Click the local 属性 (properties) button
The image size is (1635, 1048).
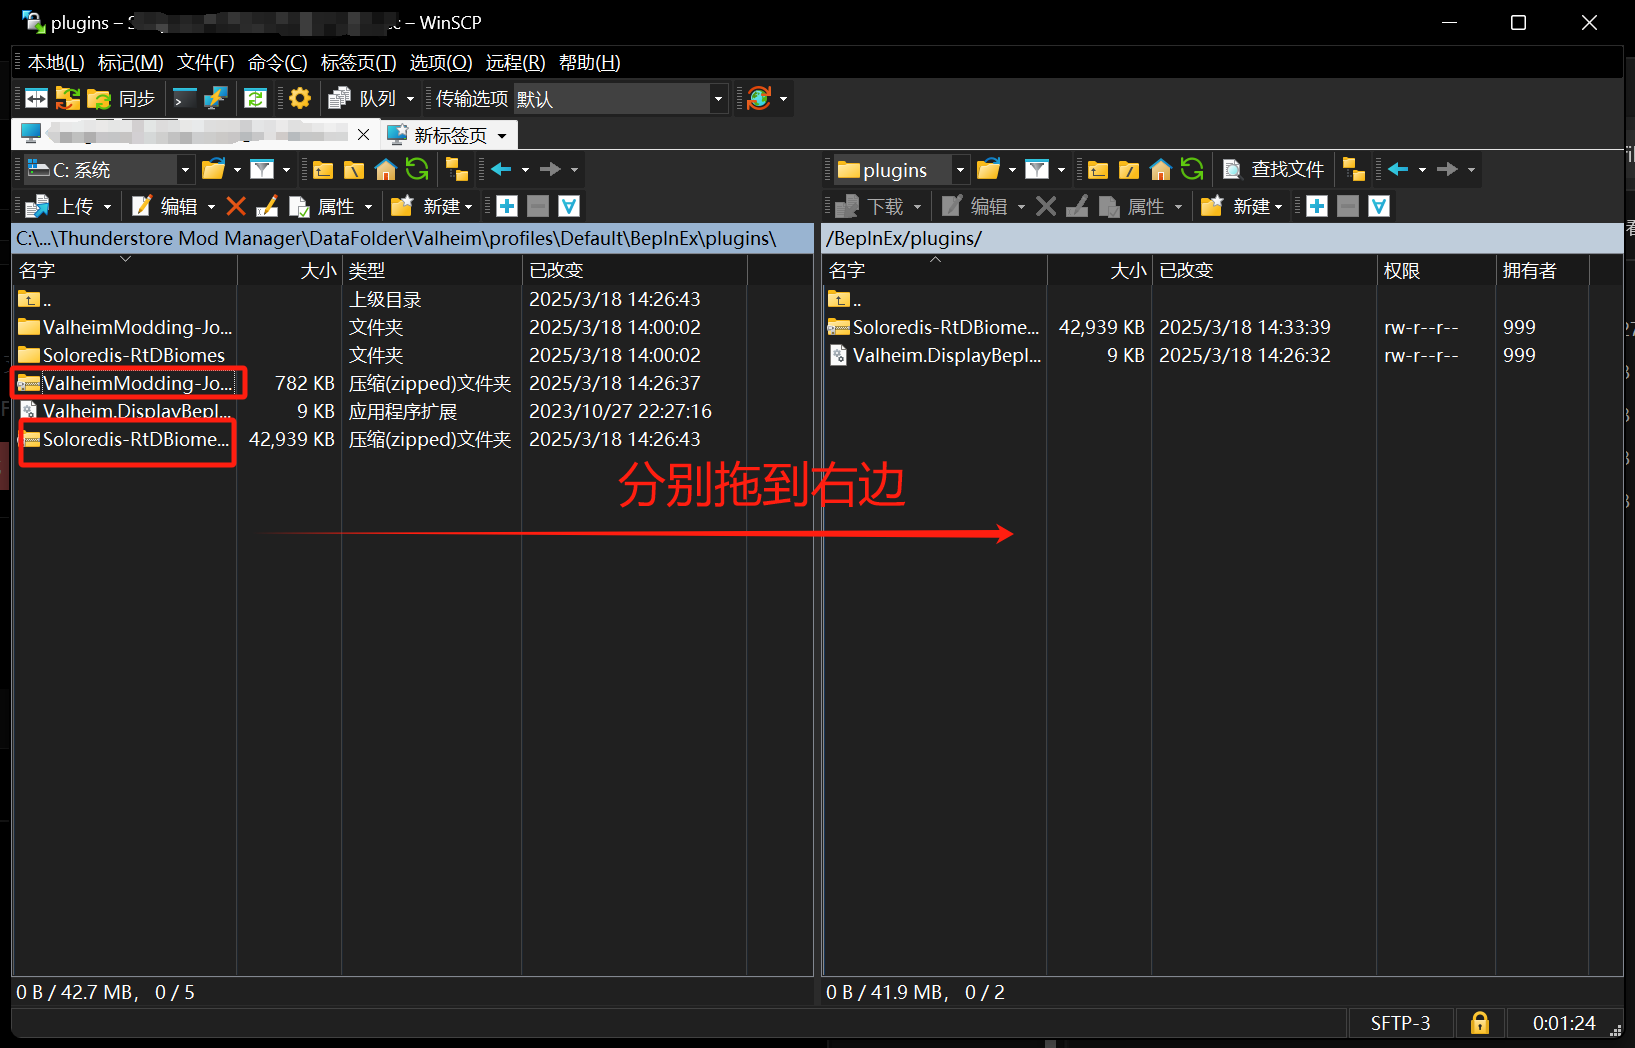322,206
